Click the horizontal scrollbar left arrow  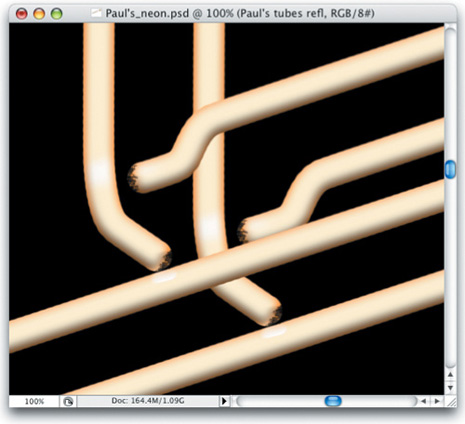[x=424, y=401]
